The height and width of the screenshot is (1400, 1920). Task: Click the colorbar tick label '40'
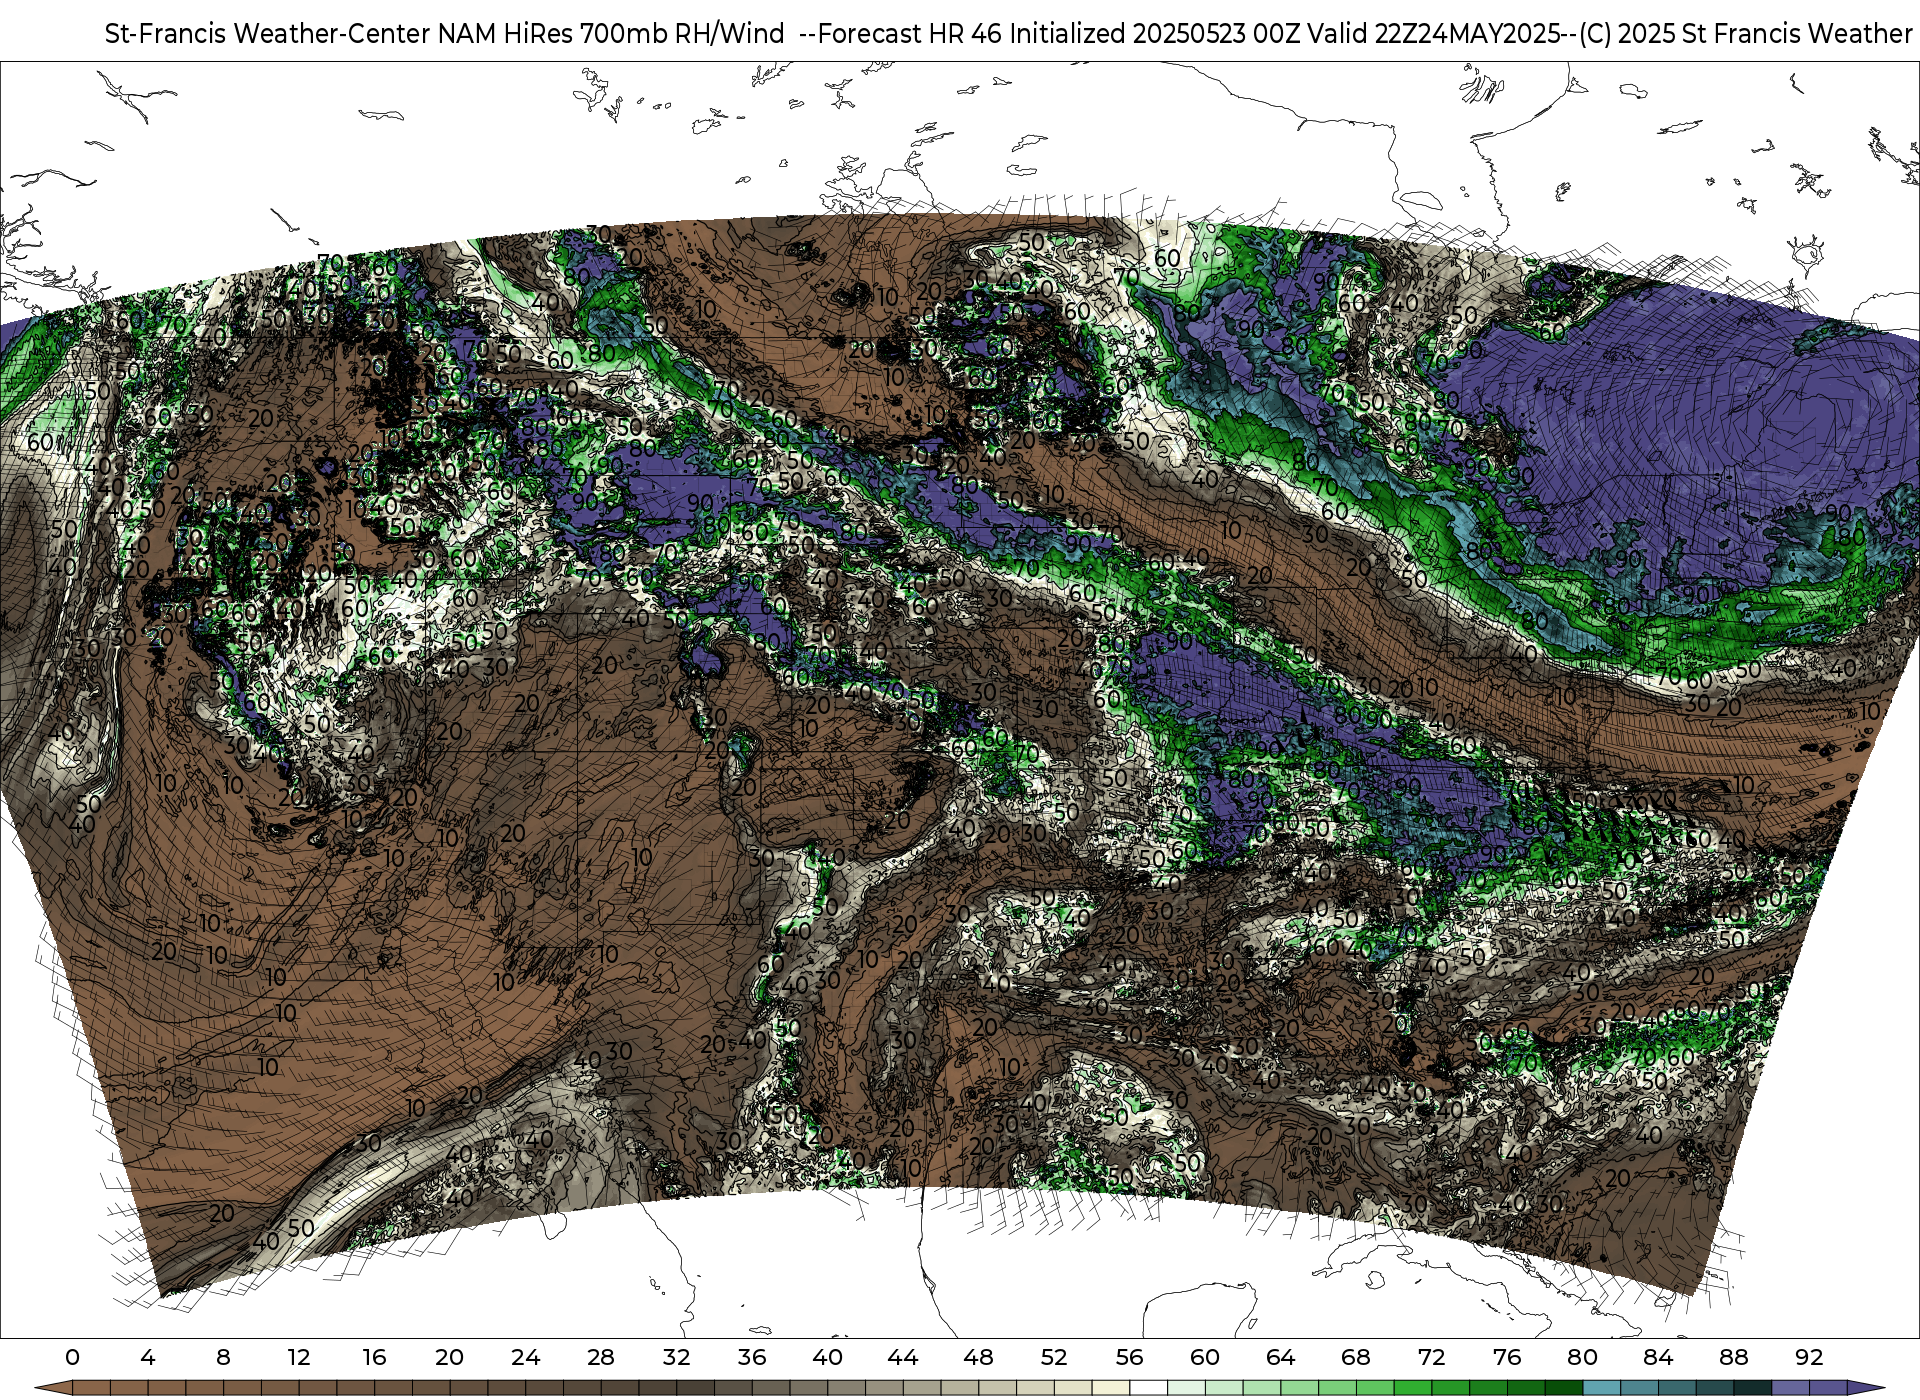[x=827, y=1357]
